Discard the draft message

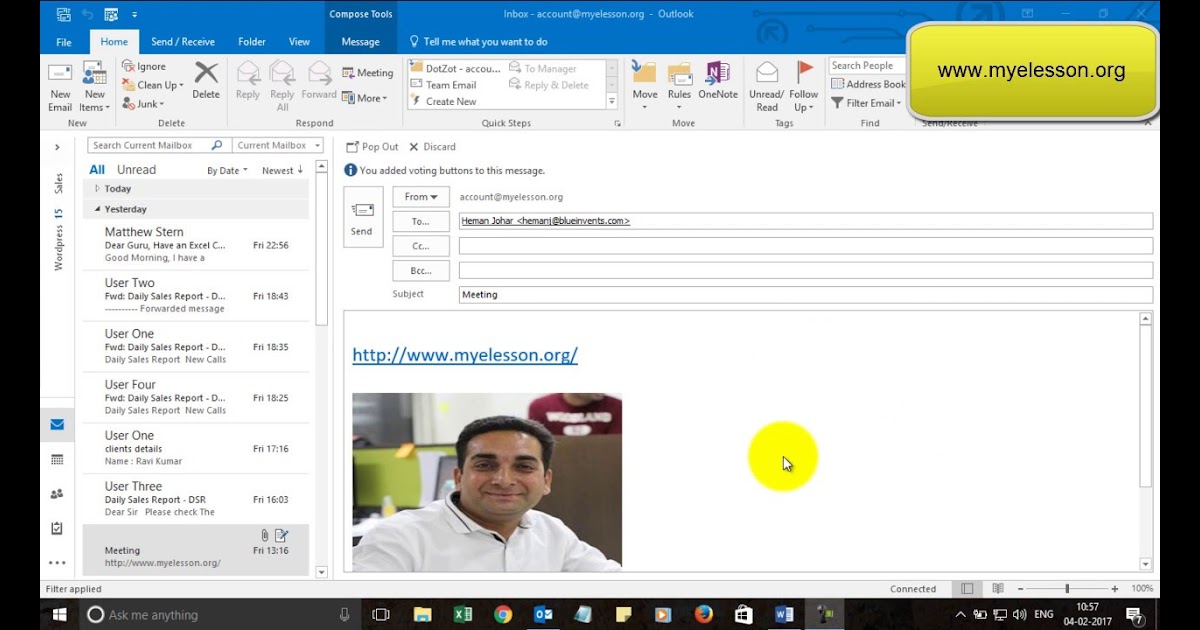[x=432, y=146]
